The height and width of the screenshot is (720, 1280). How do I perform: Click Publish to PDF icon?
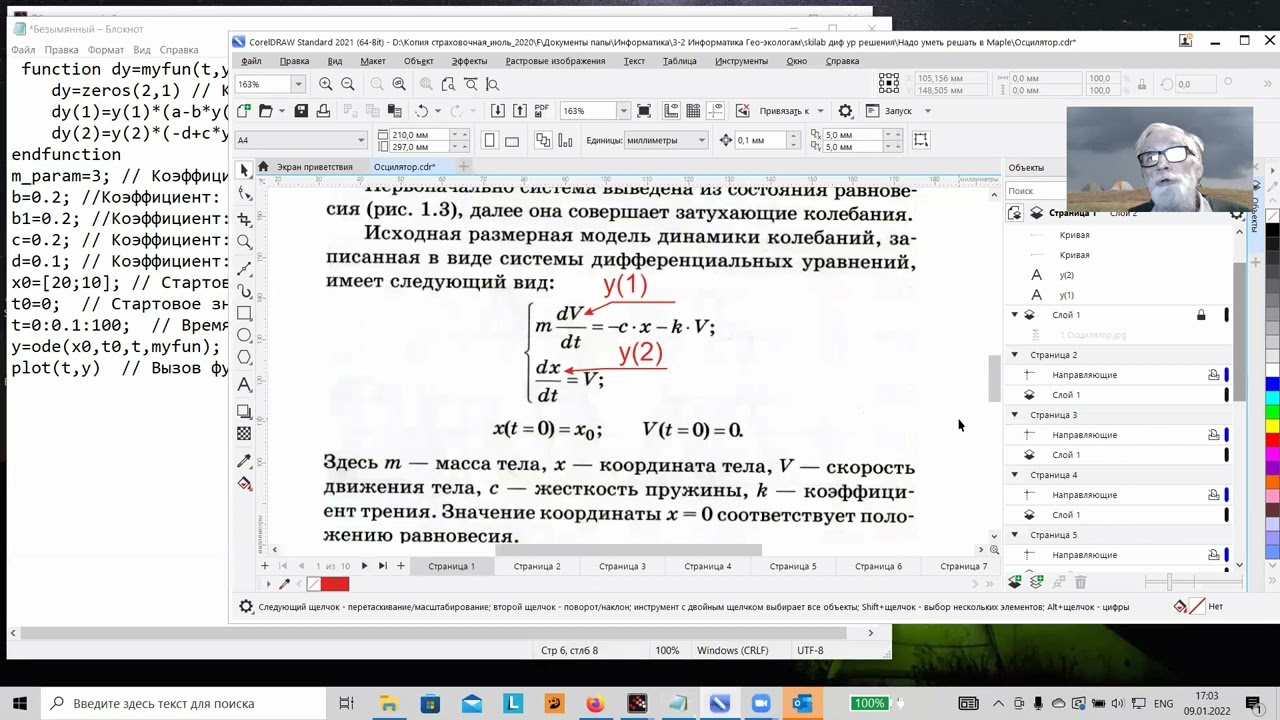[x=542, y=111]
